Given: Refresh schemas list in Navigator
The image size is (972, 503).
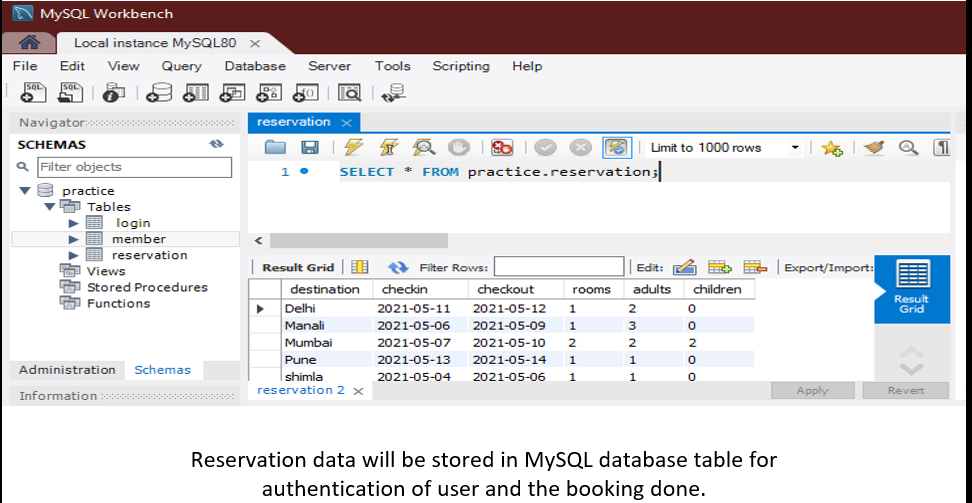Looking at the screenshot, I should (x=216, y=144).
